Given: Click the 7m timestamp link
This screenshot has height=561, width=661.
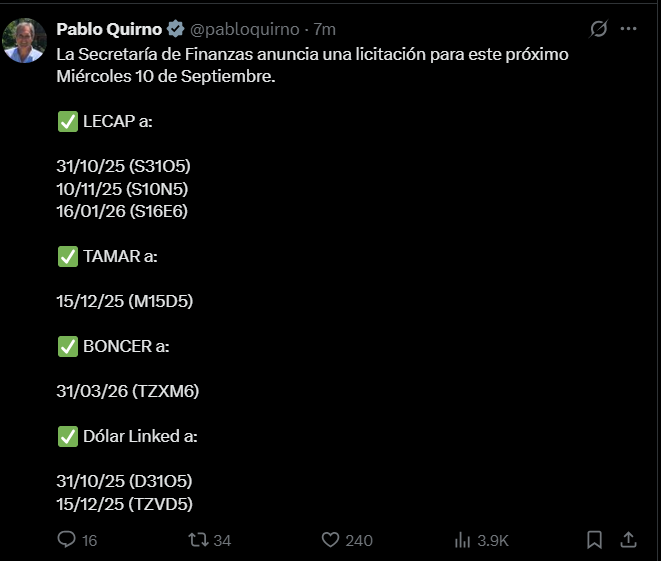Looking at the screenshot, I should (325, 30).
